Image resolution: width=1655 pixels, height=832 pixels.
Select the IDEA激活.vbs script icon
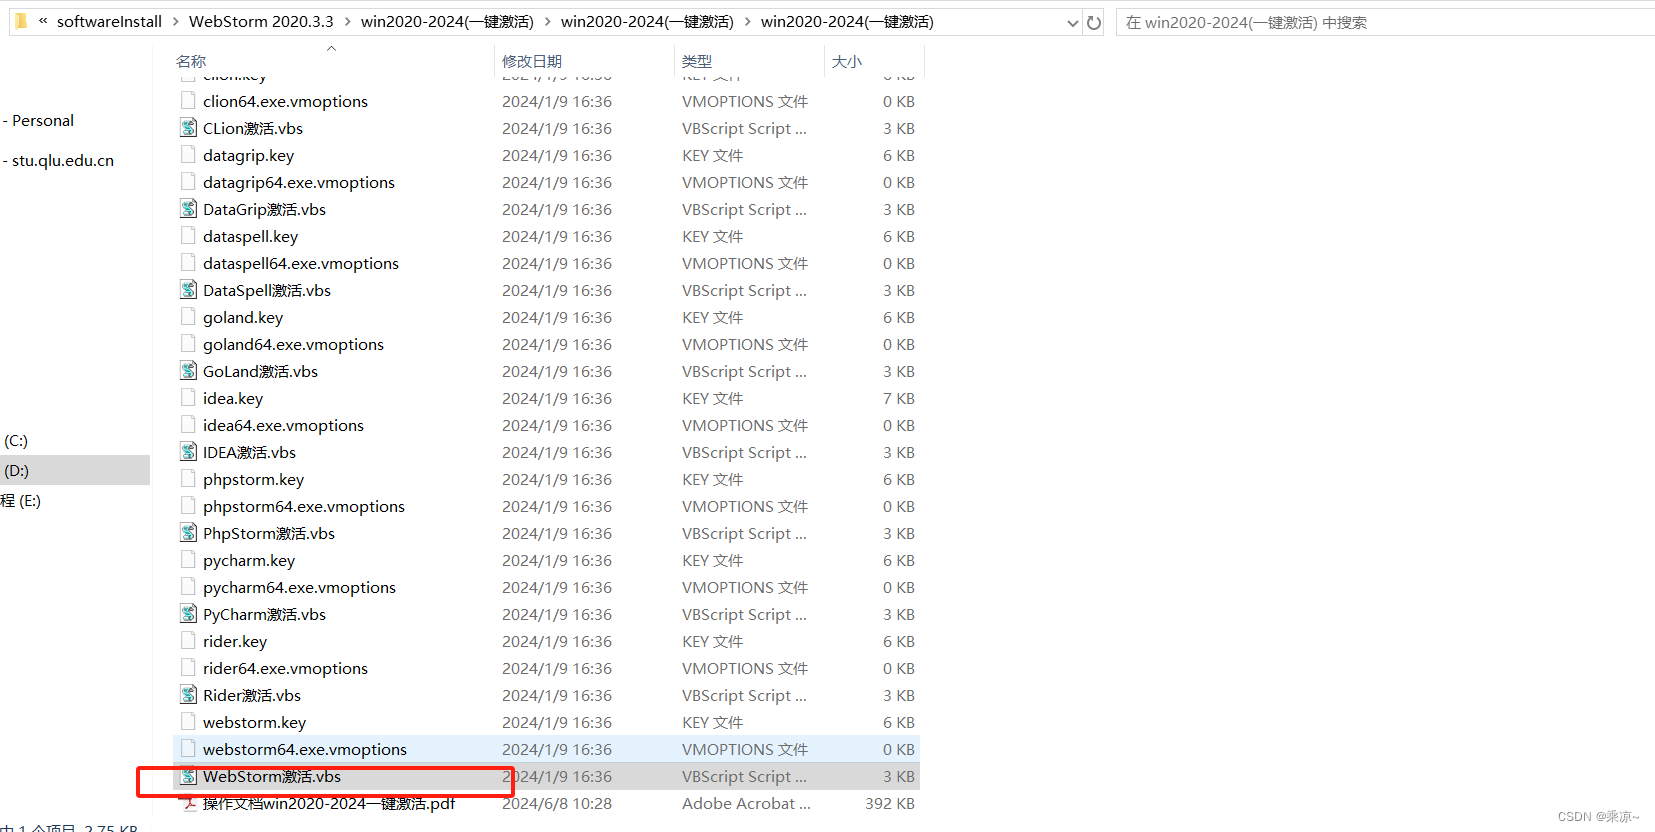[188, 451]
